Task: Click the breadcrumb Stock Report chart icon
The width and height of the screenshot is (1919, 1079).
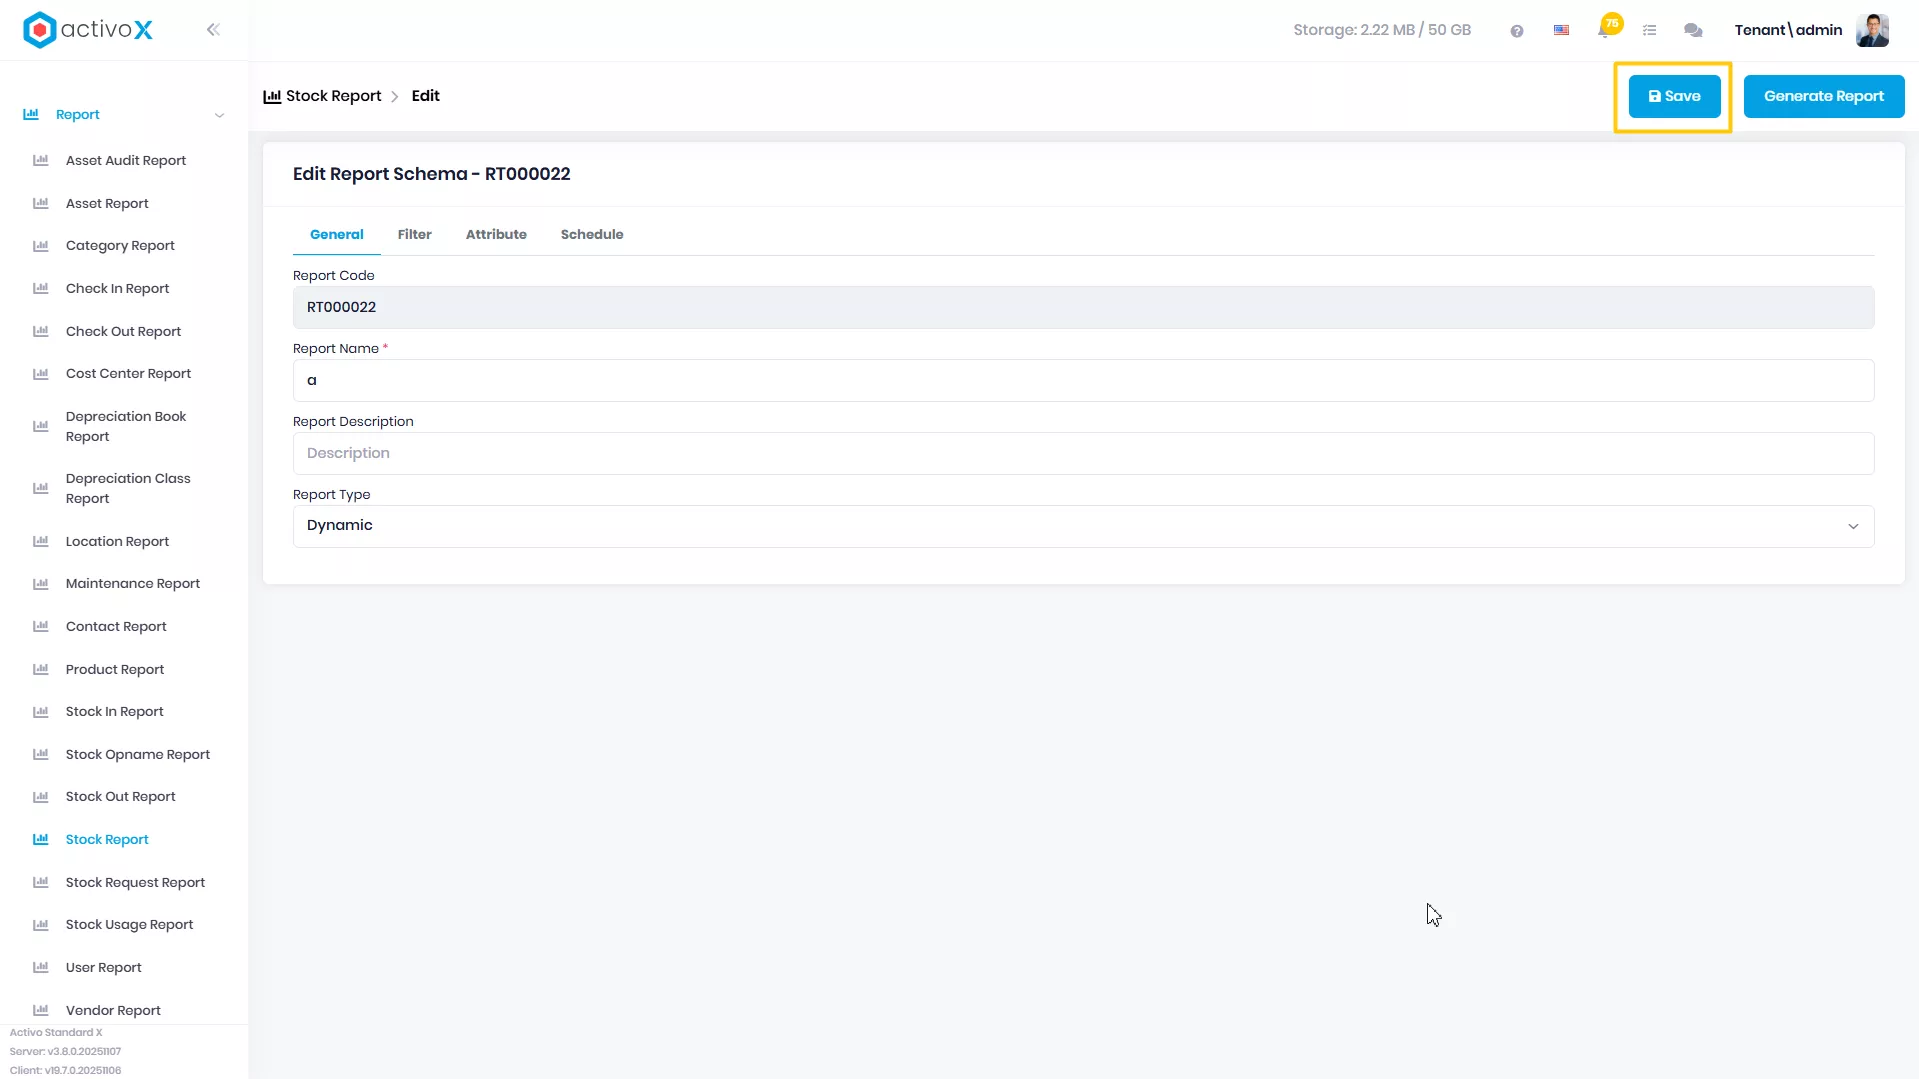Action: 272,96
